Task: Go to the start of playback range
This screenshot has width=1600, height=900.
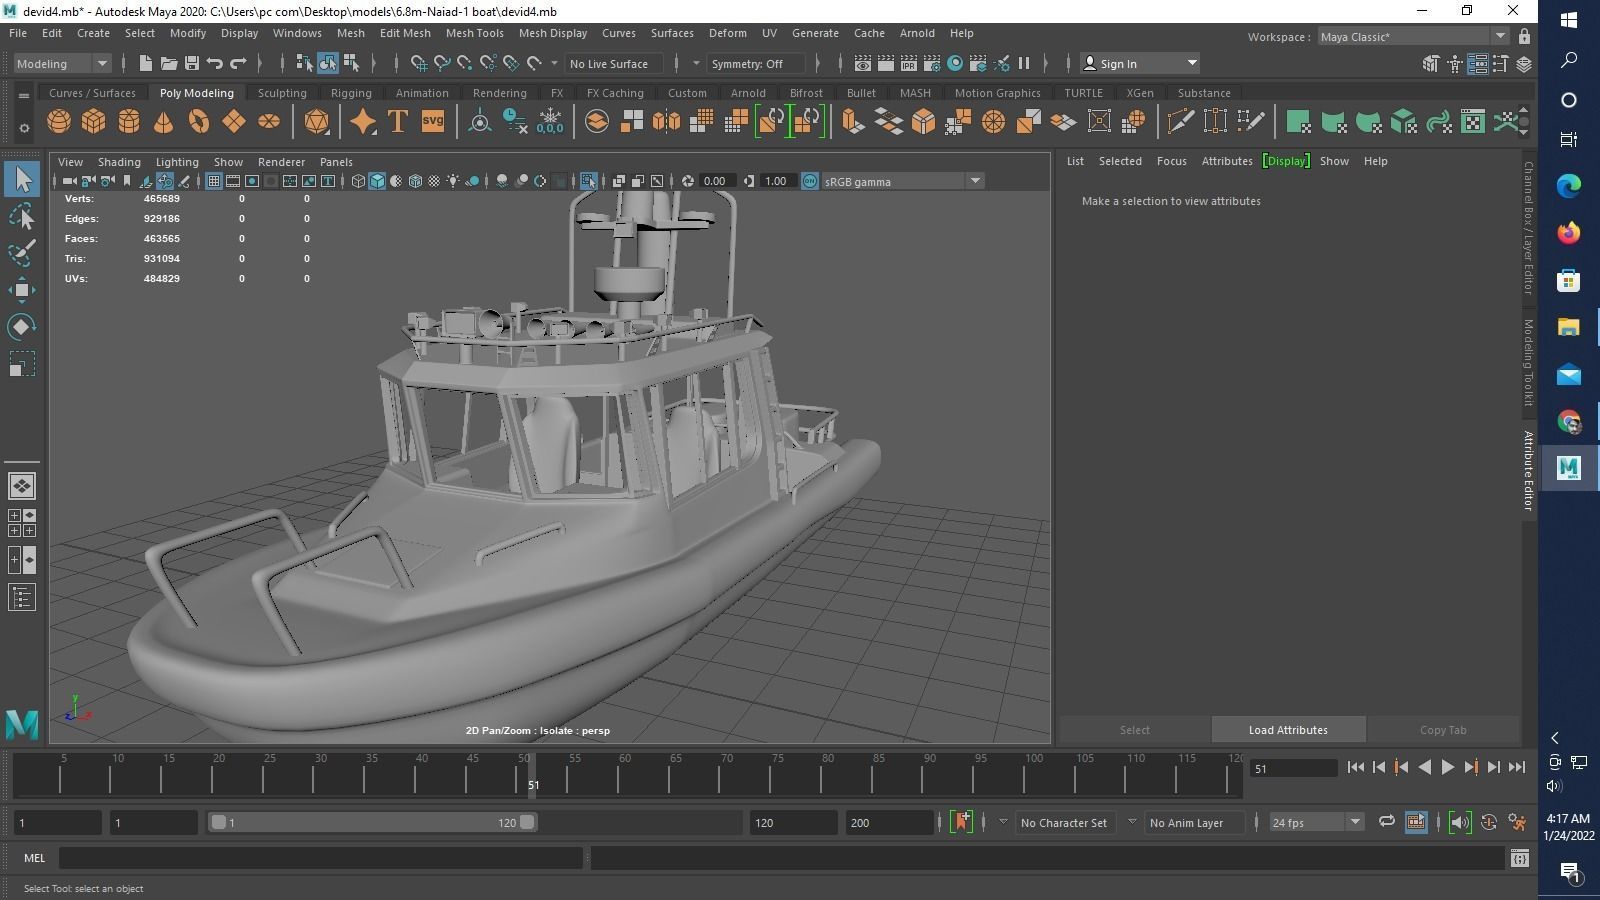Action: pyautogui.click(x=1355, y=767)
